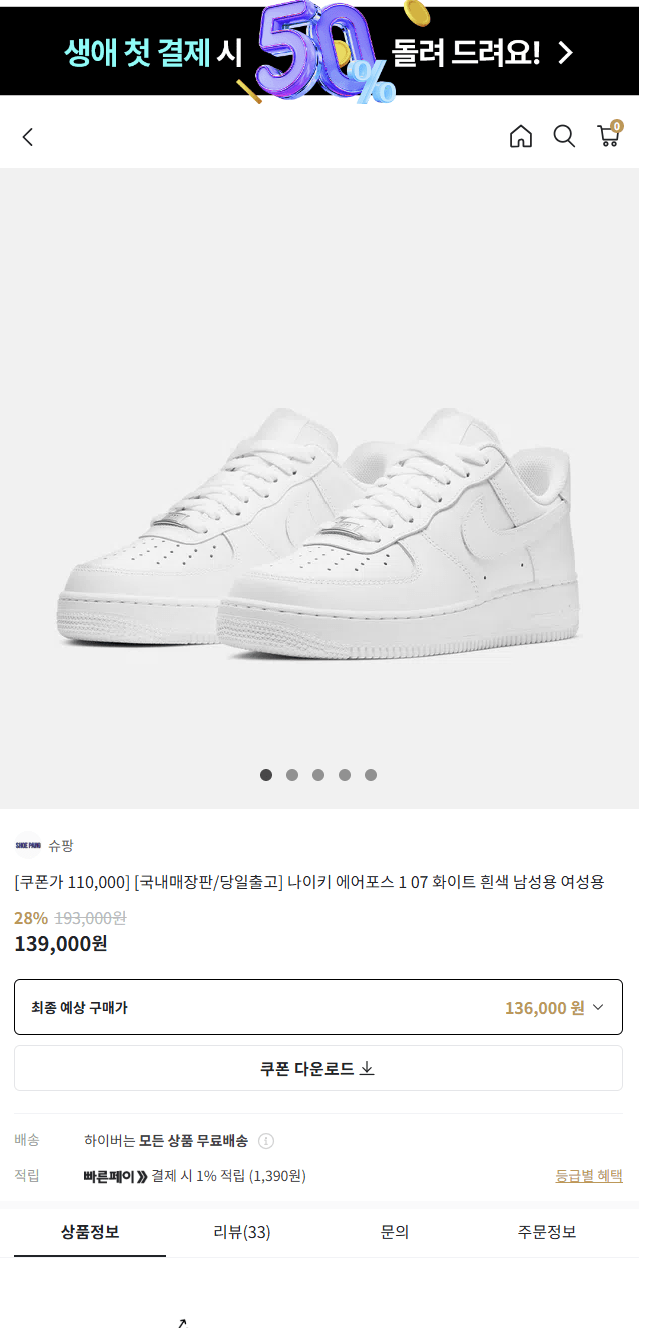Open the 등급별 혜택 link
This screenshot has width=650, height=1328.
pos(588,1176)
